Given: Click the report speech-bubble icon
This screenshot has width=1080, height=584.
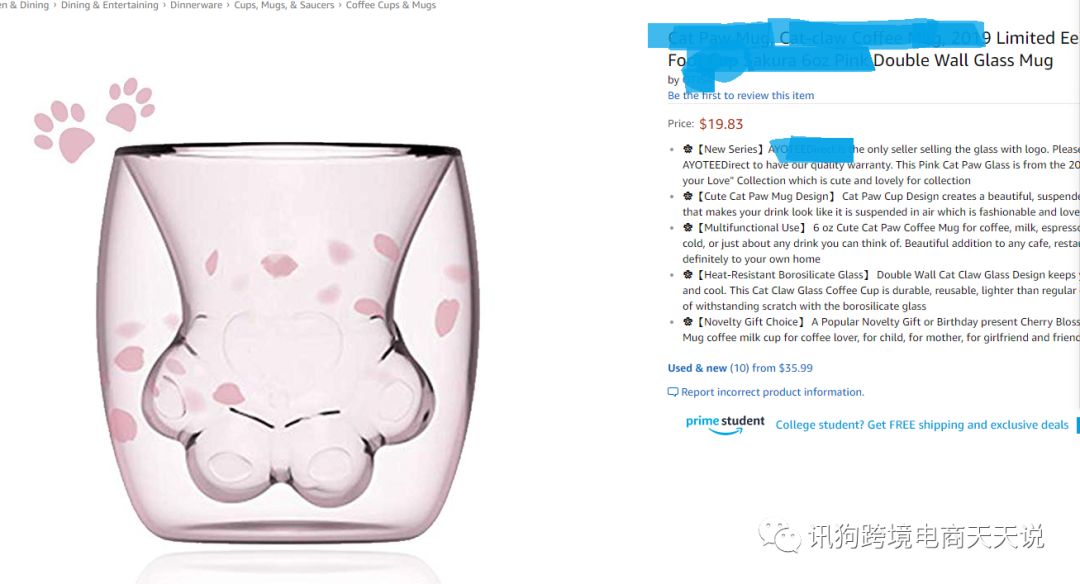Looking at the screenshot, I should pos(673,392).
